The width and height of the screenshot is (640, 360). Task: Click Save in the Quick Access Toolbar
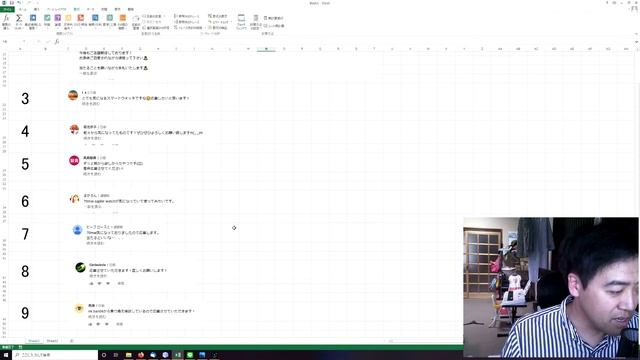11,3
